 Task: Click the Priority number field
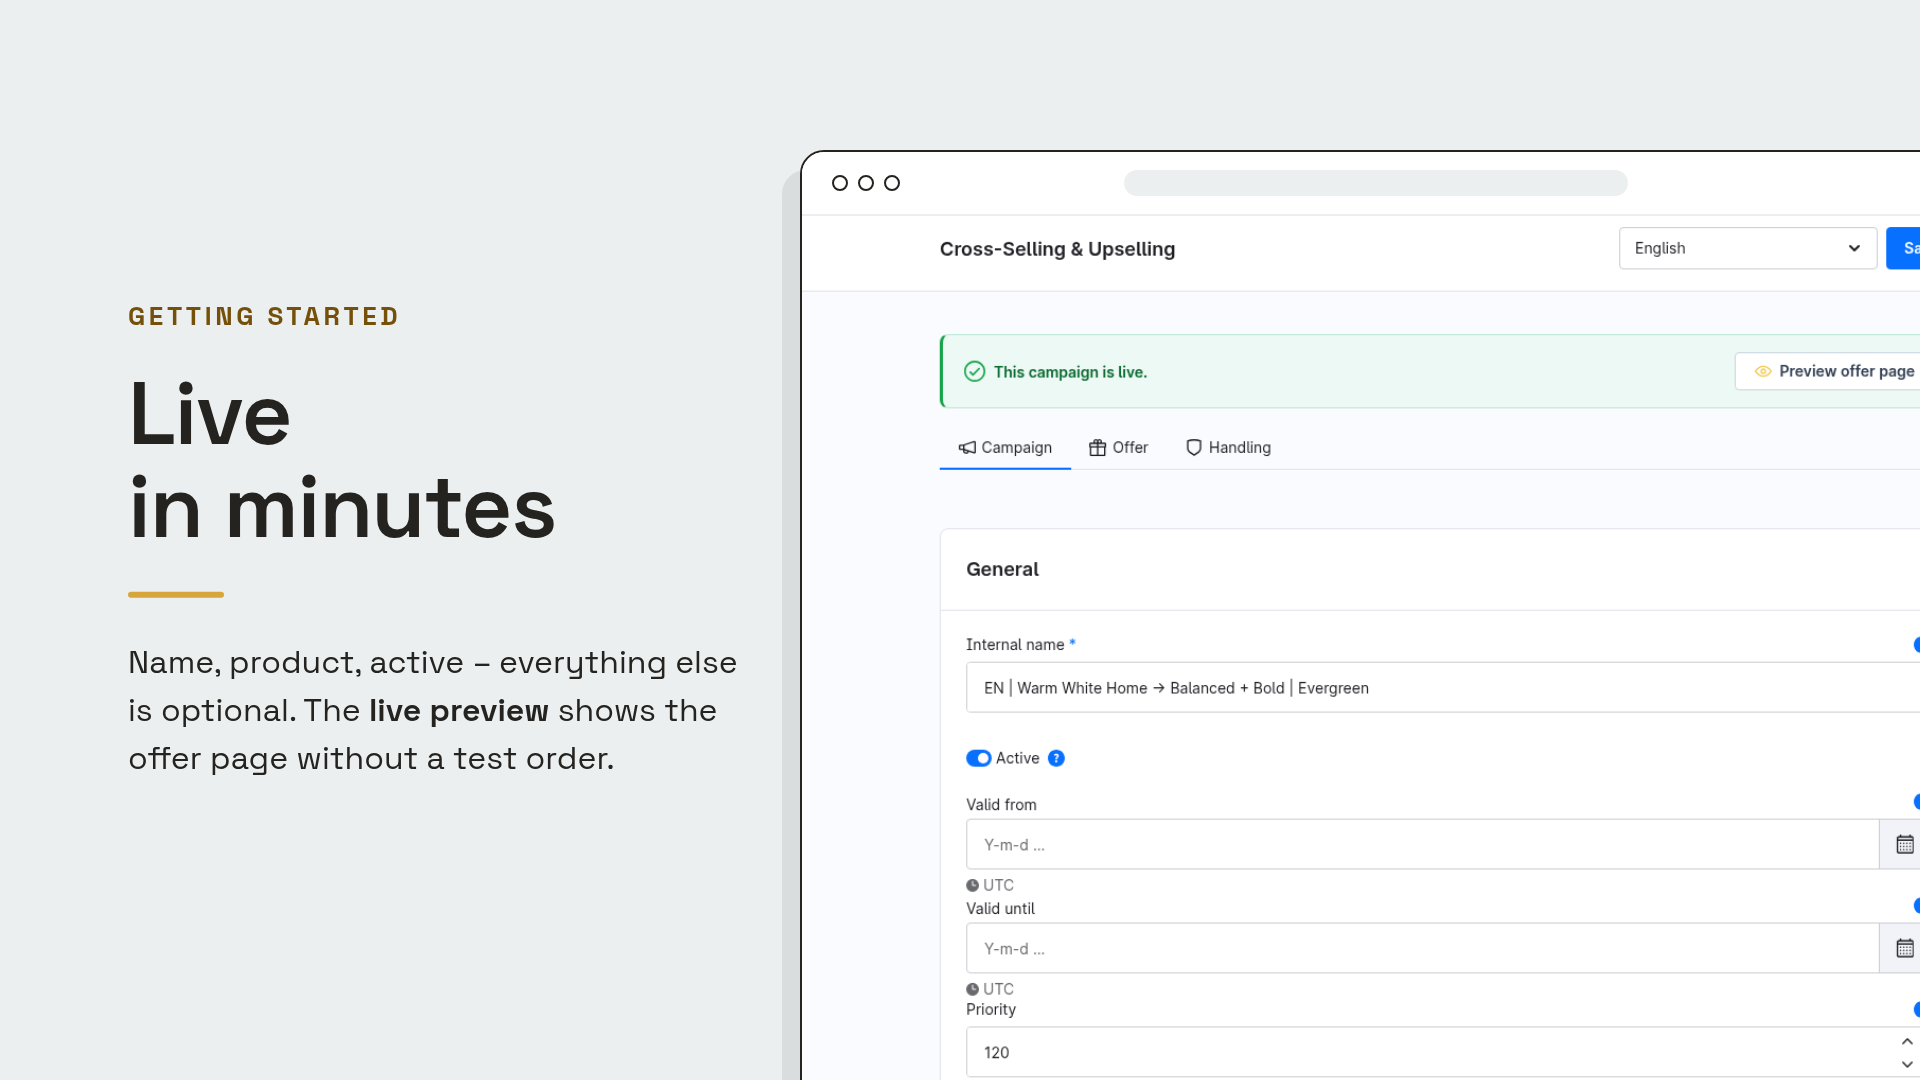[x=1443, y=1052]
